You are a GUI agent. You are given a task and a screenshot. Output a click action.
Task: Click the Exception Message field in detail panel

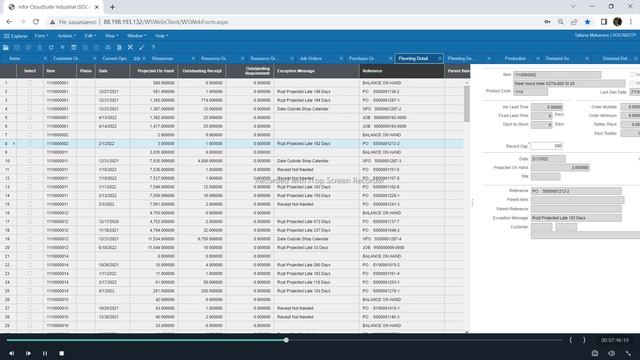coord(576,218)
